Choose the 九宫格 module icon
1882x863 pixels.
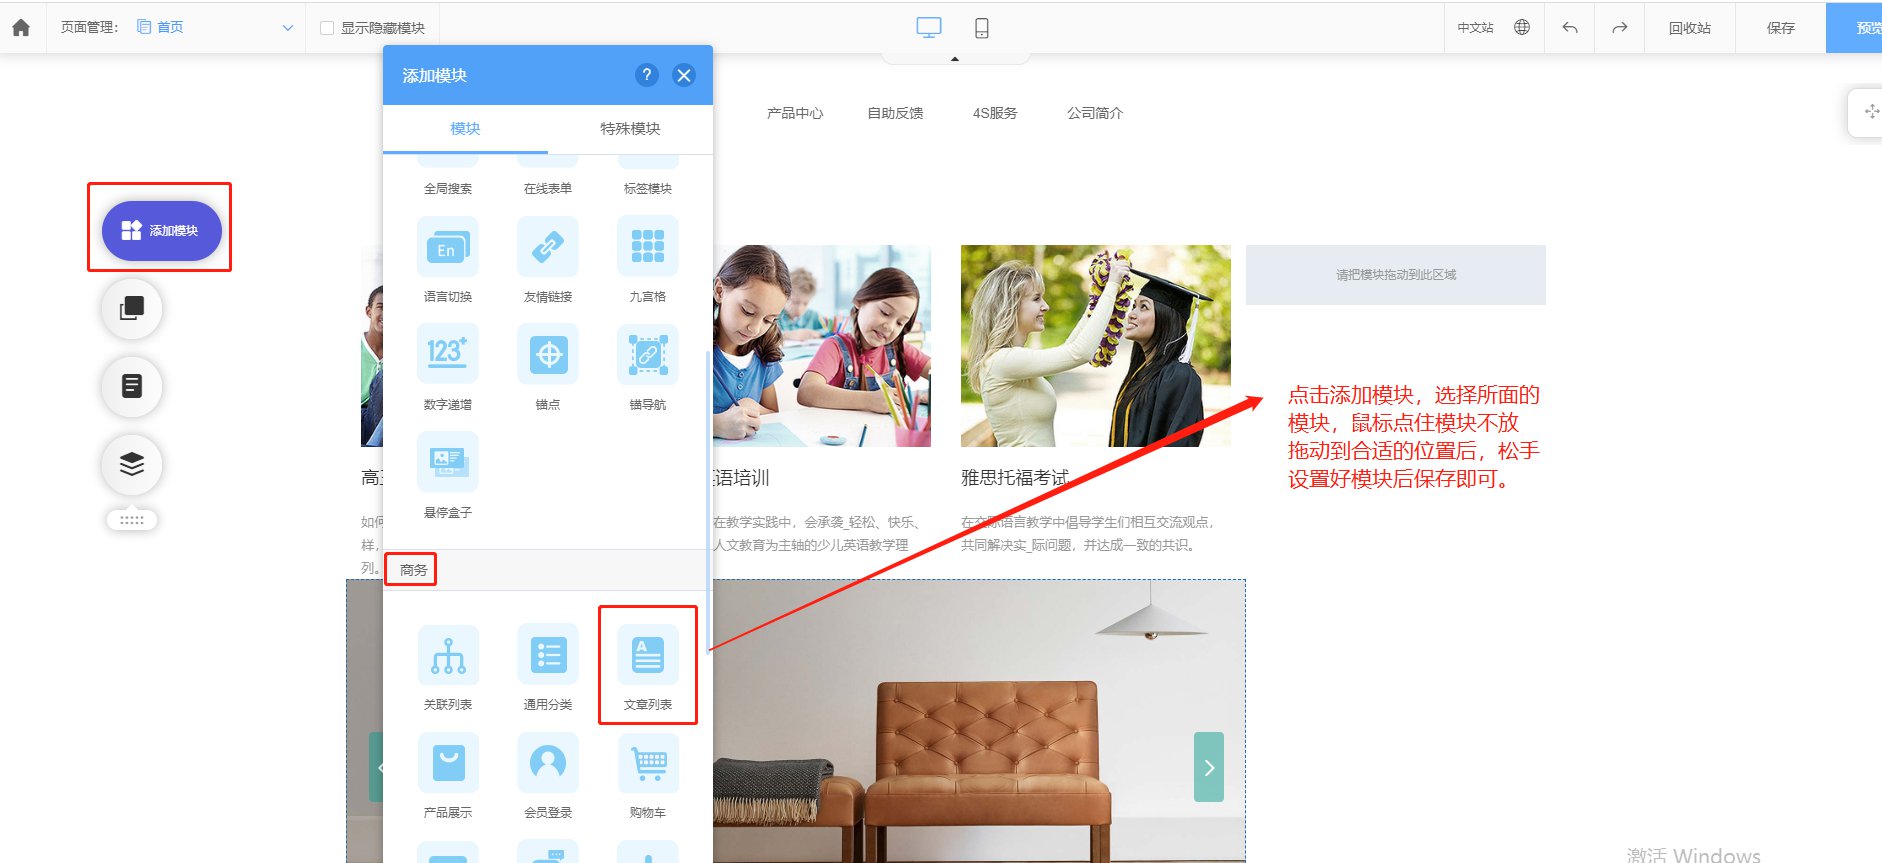click(648, 247)
